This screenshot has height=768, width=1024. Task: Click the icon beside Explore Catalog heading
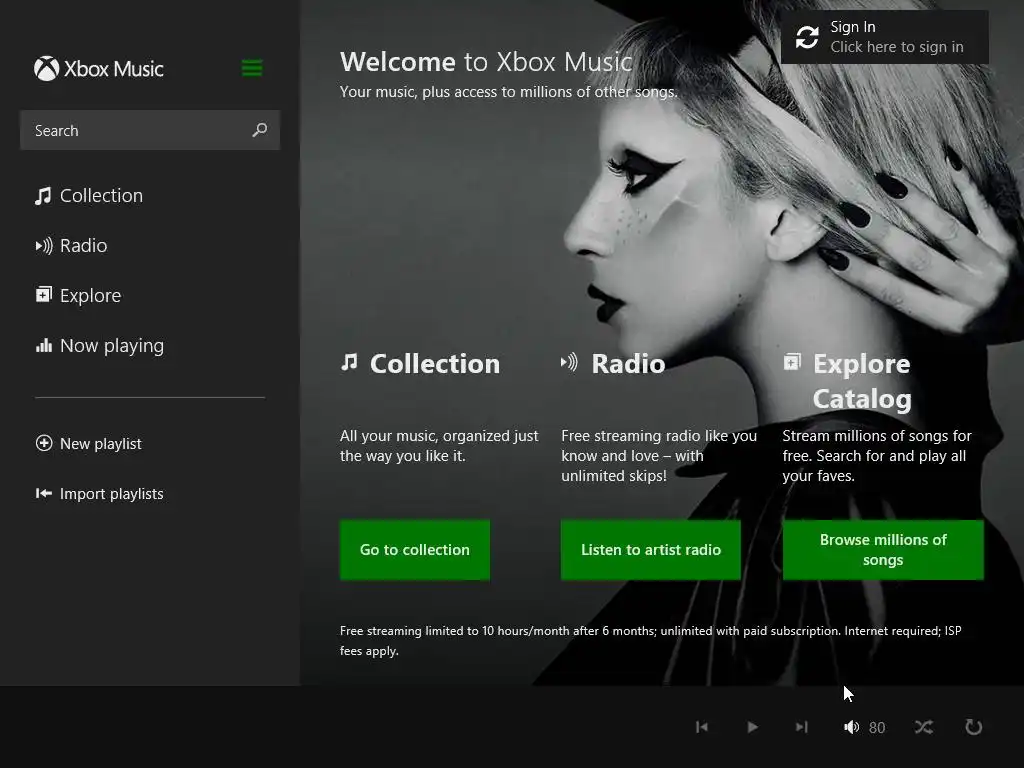click(x=792, y=362)
